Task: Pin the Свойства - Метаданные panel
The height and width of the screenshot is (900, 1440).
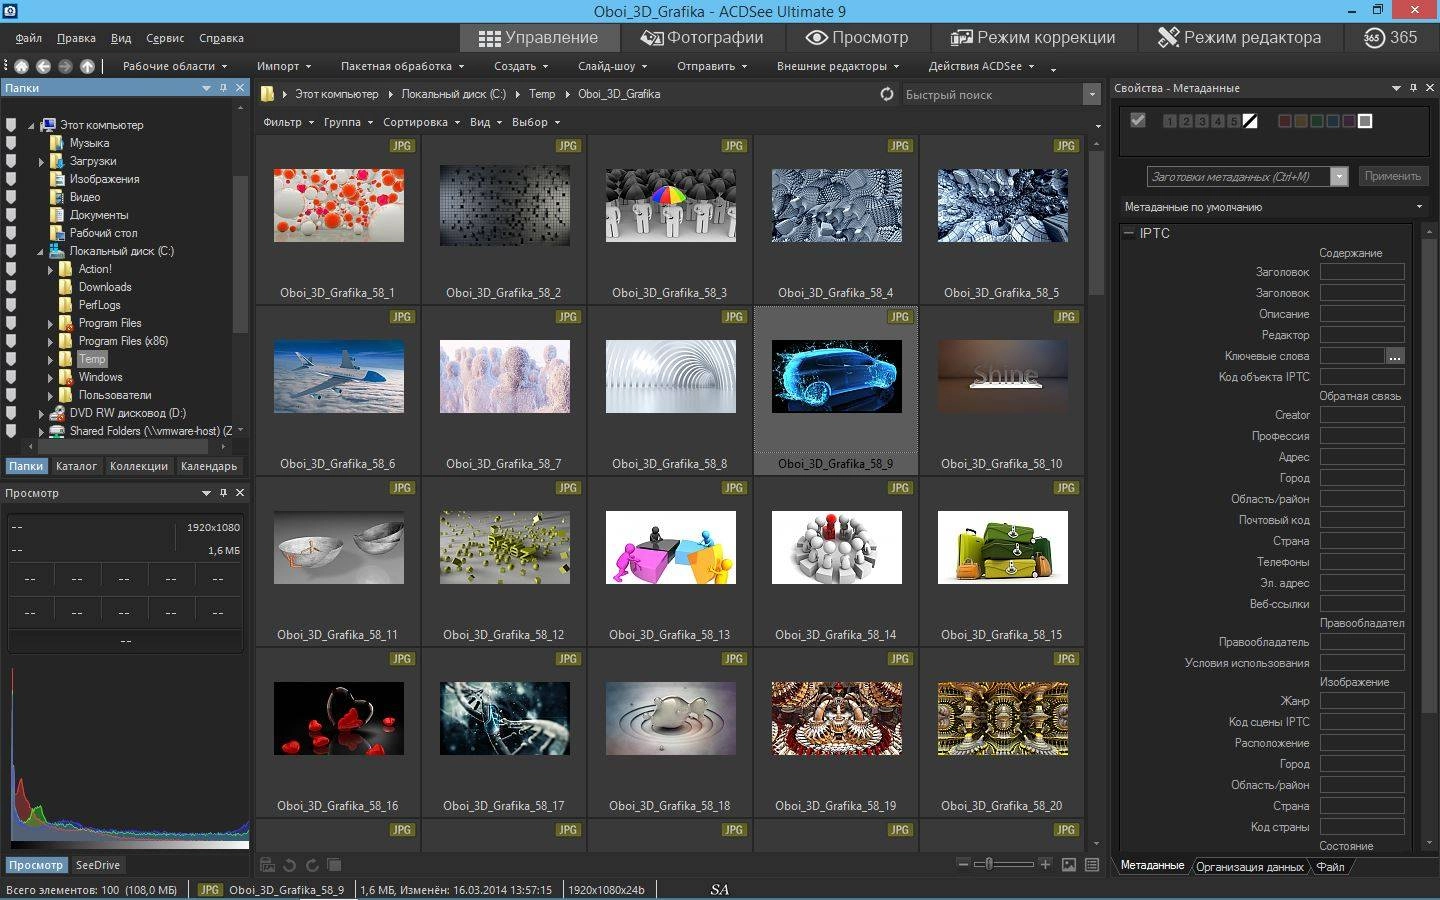Action: tap(1413, 88)
